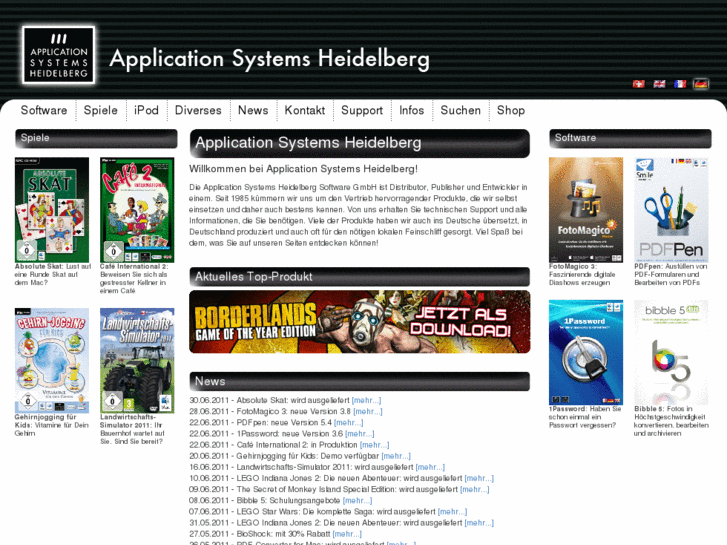Open the Absolute Skat box cover

(x=52, y=210)
